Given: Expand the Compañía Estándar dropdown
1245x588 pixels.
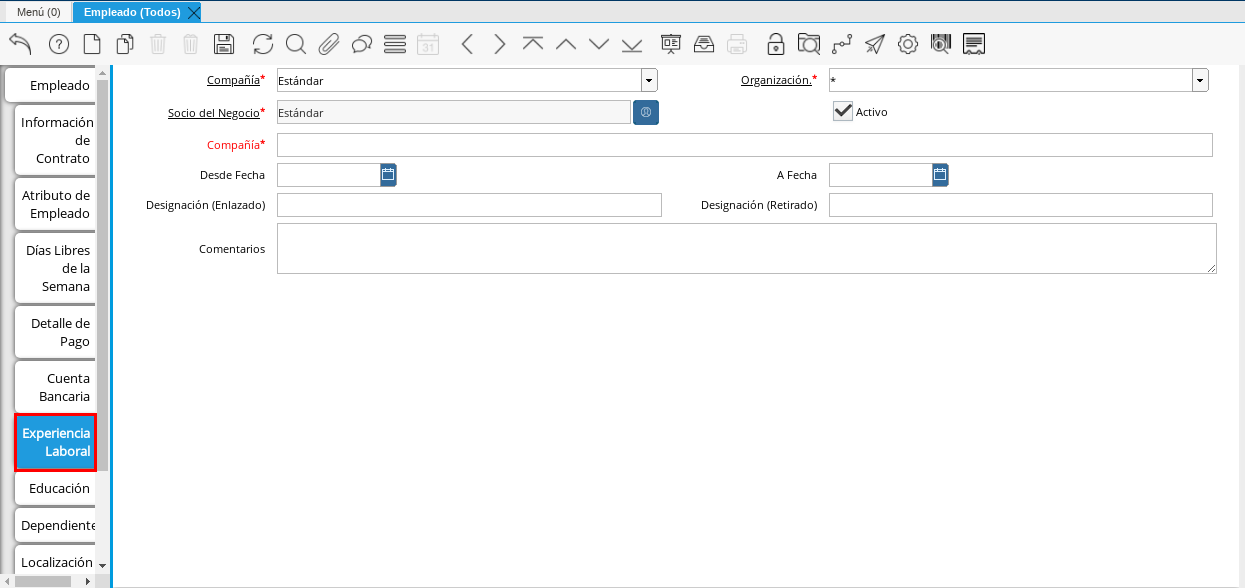Looking at the screenshot, I should (x=649, y=81).
